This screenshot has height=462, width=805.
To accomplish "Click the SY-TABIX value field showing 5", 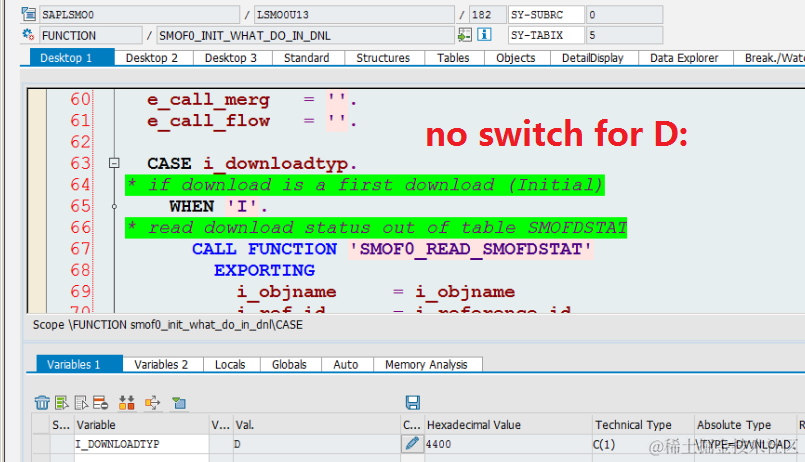I will click(x=624, y=35).
